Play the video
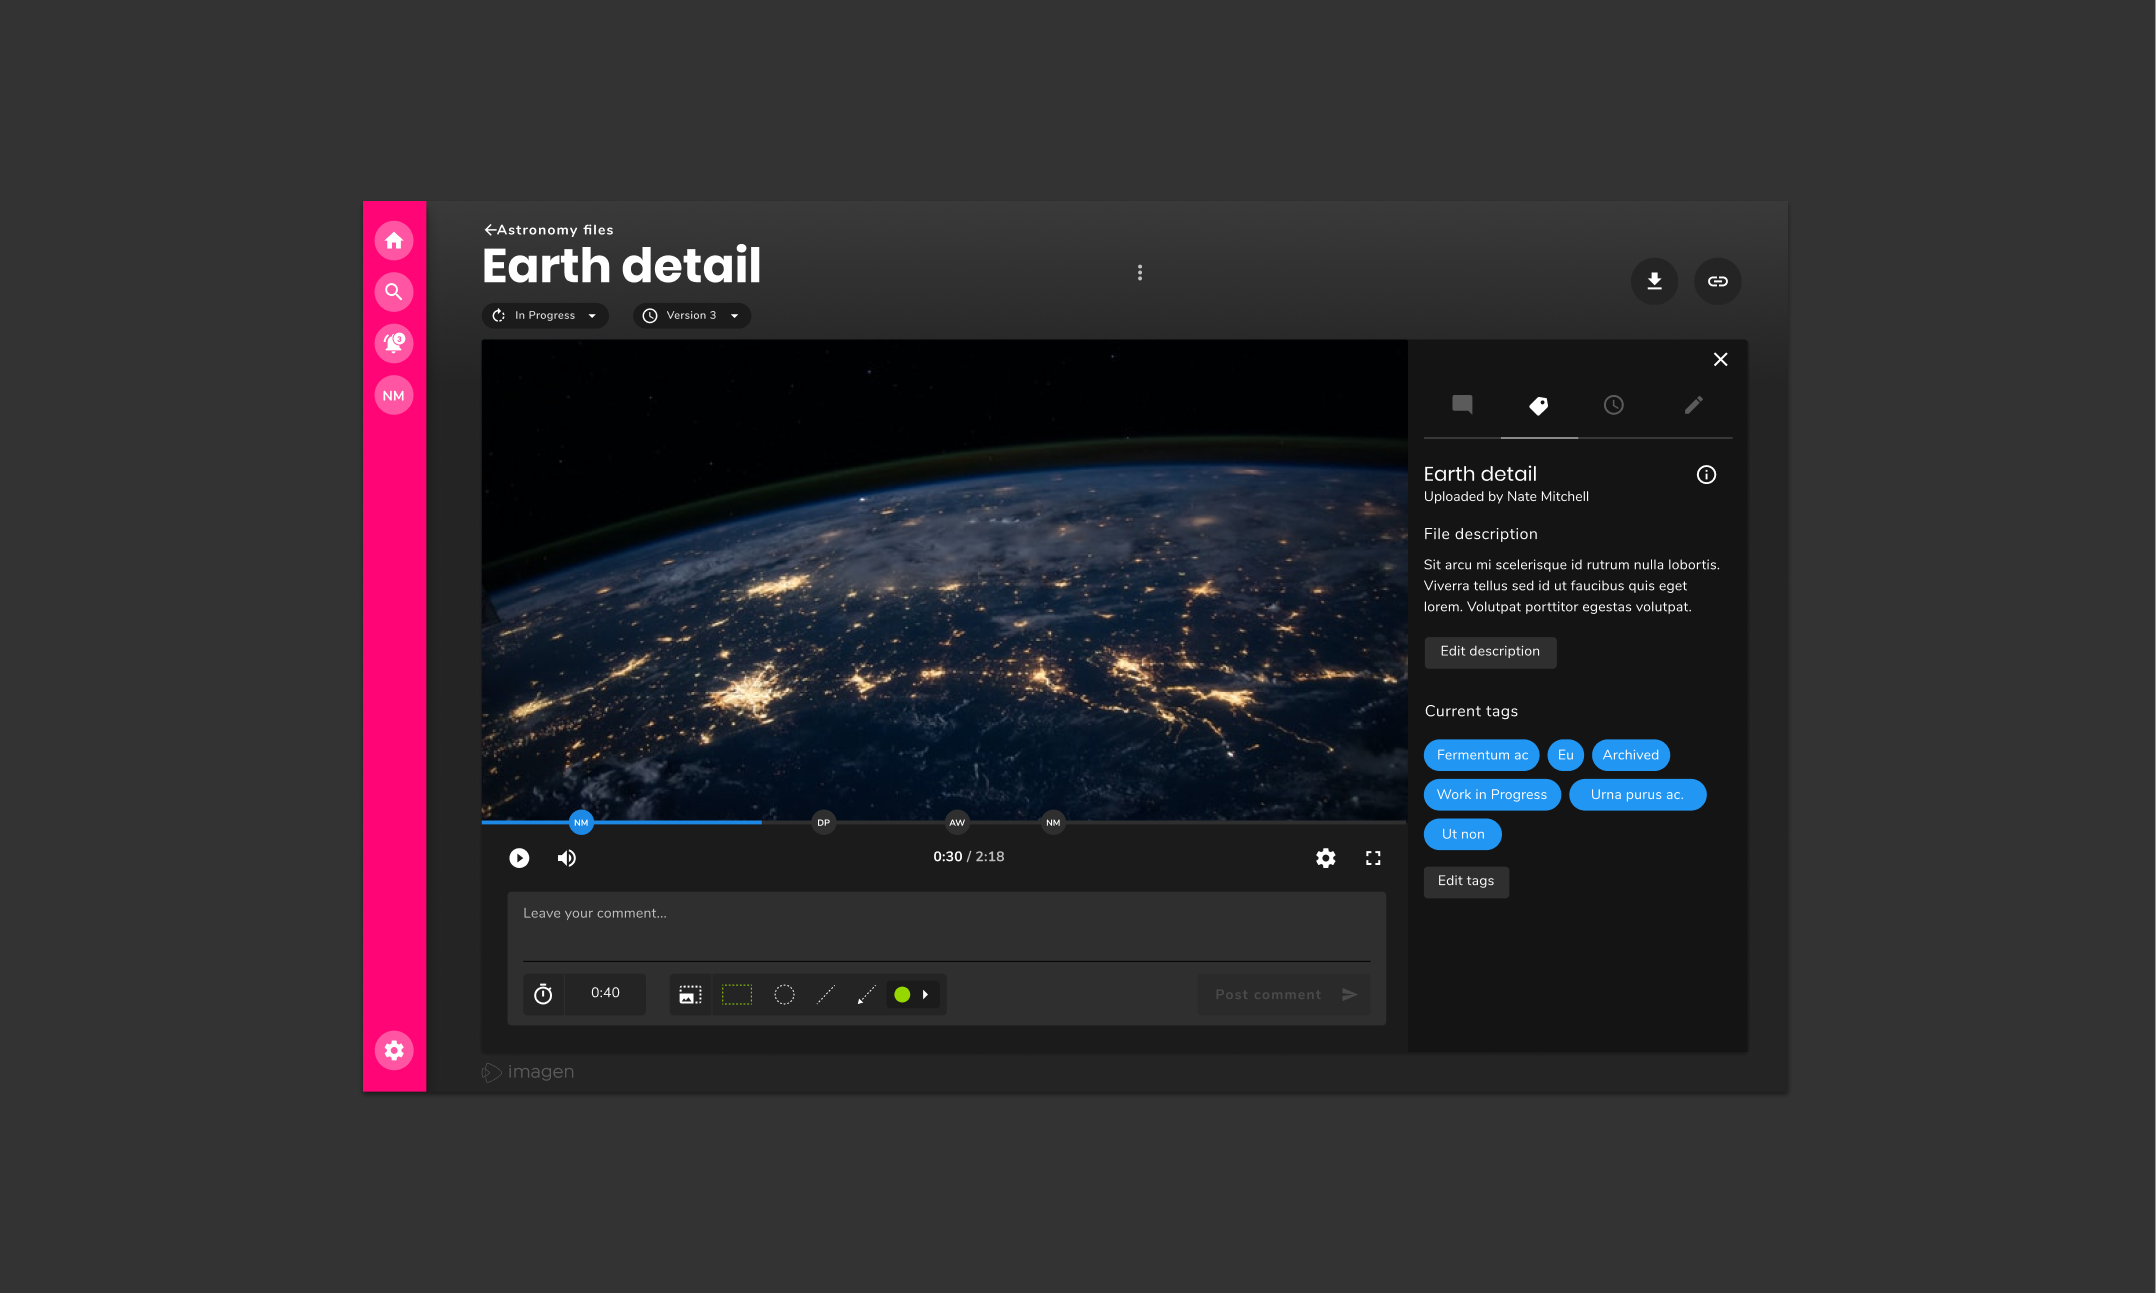The width and height of the screenshot is (2156, 1294). (519, 858)
